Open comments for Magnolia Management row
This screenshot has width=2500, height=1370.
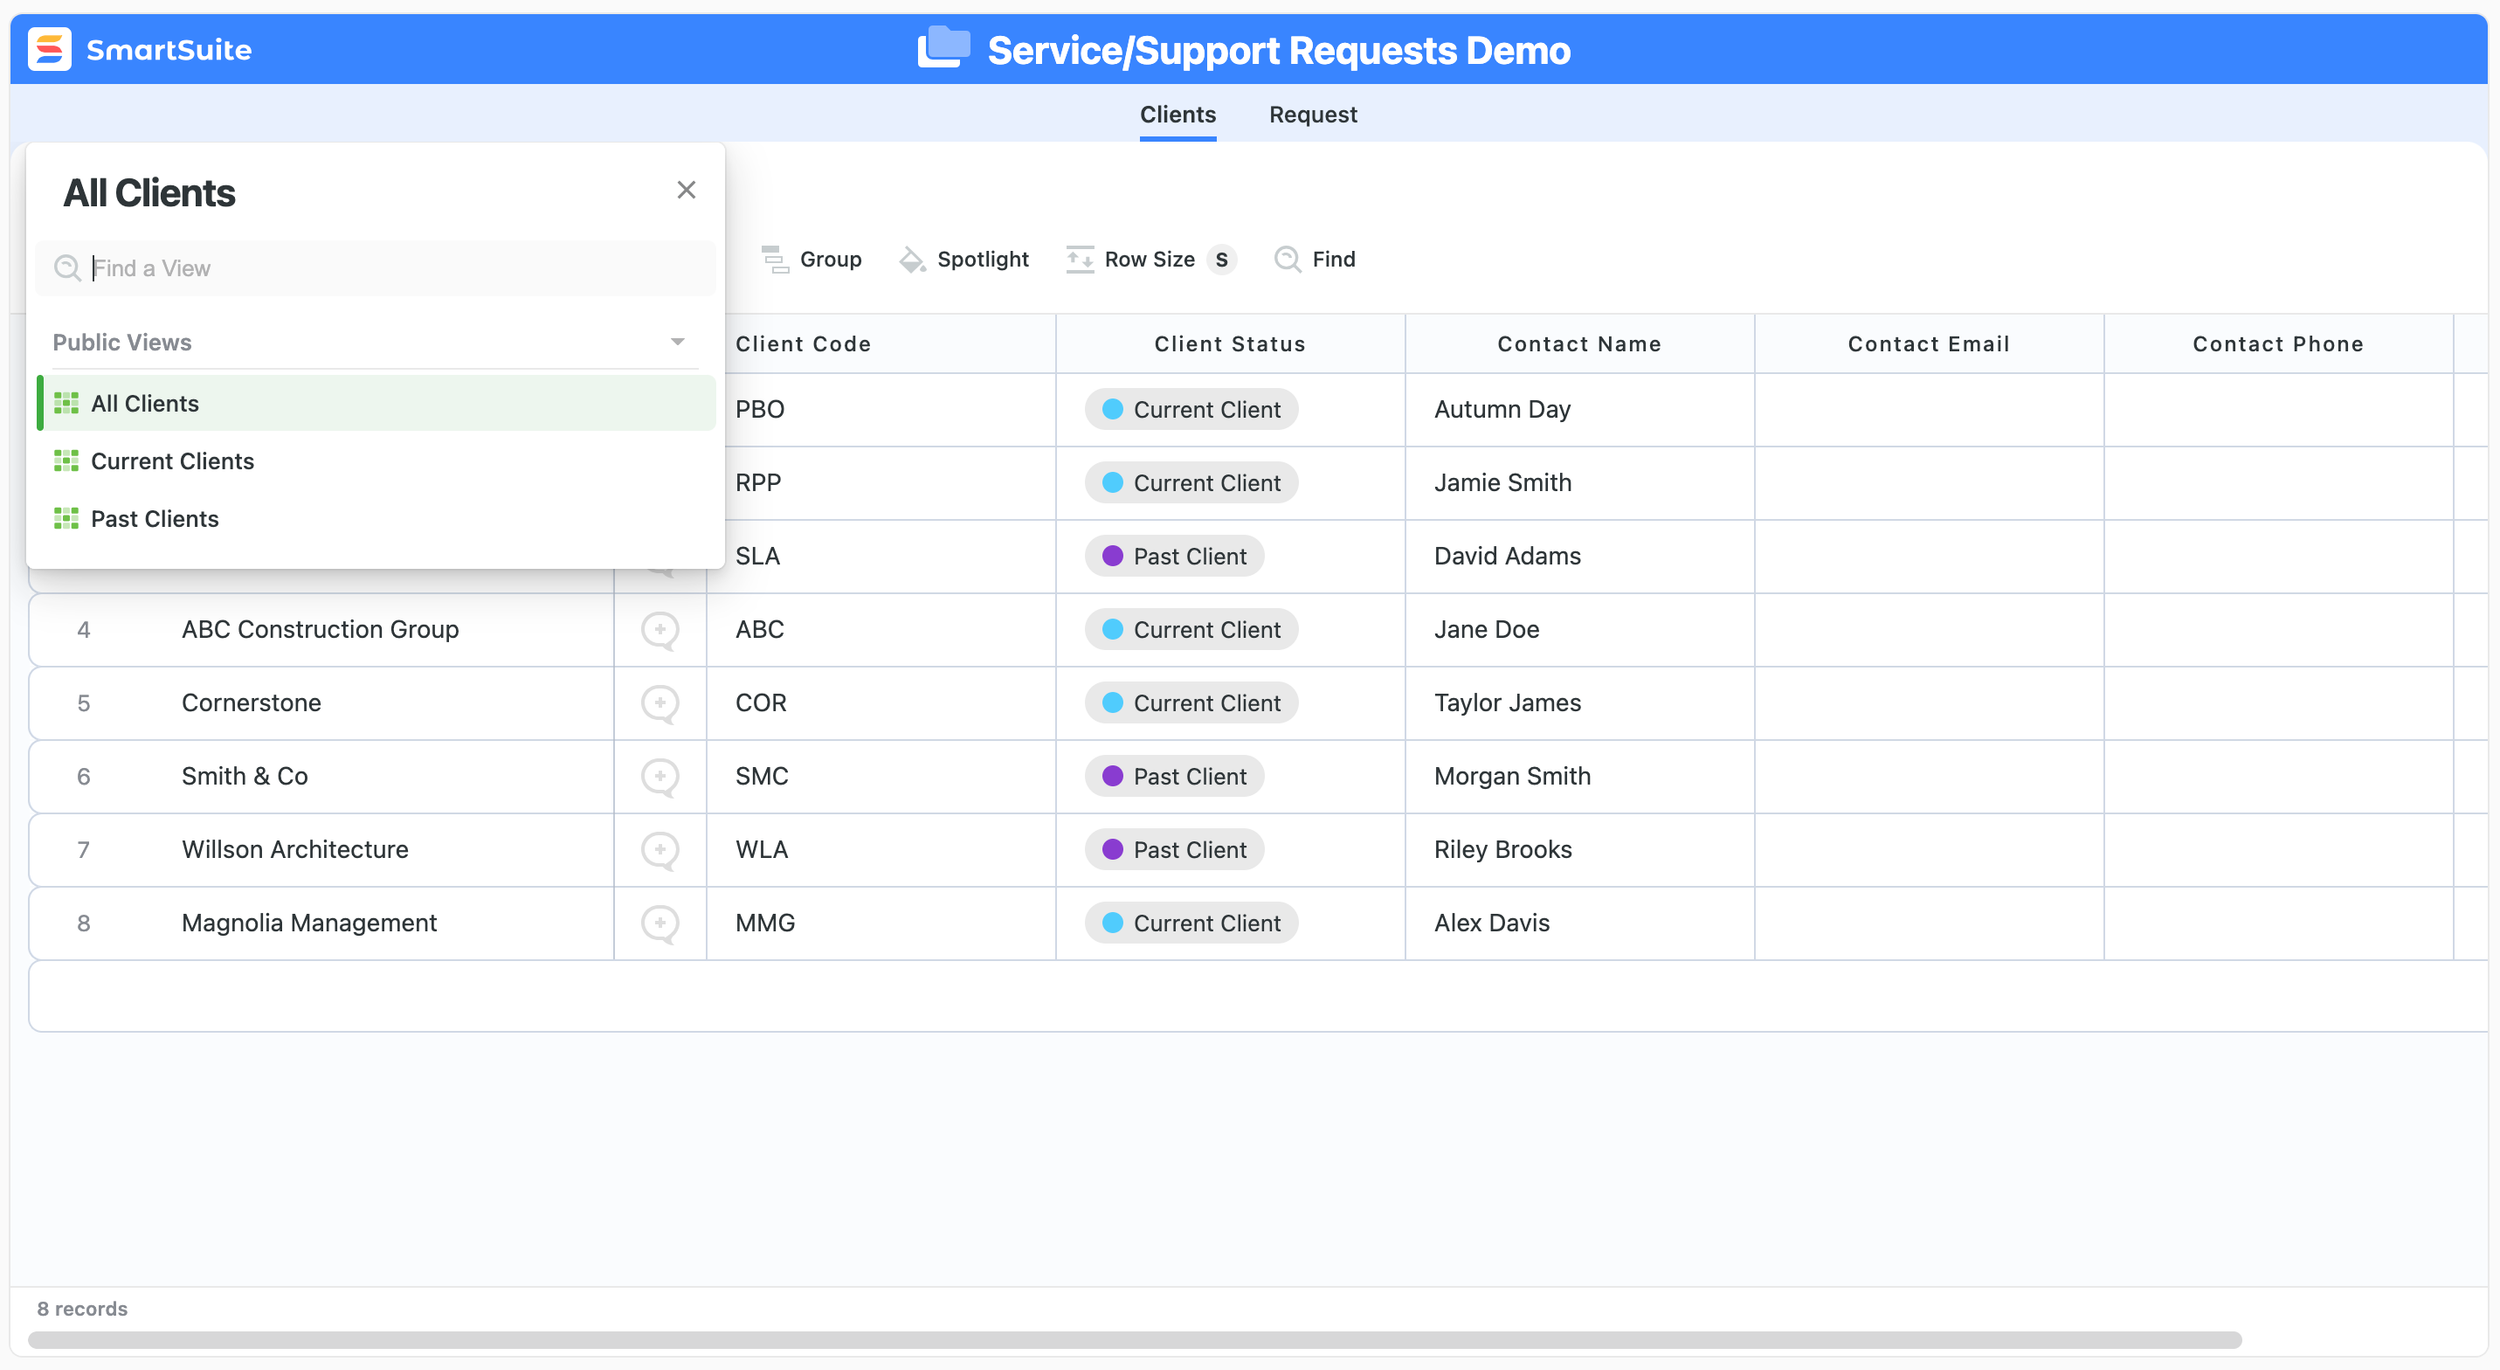coord(660,924)
